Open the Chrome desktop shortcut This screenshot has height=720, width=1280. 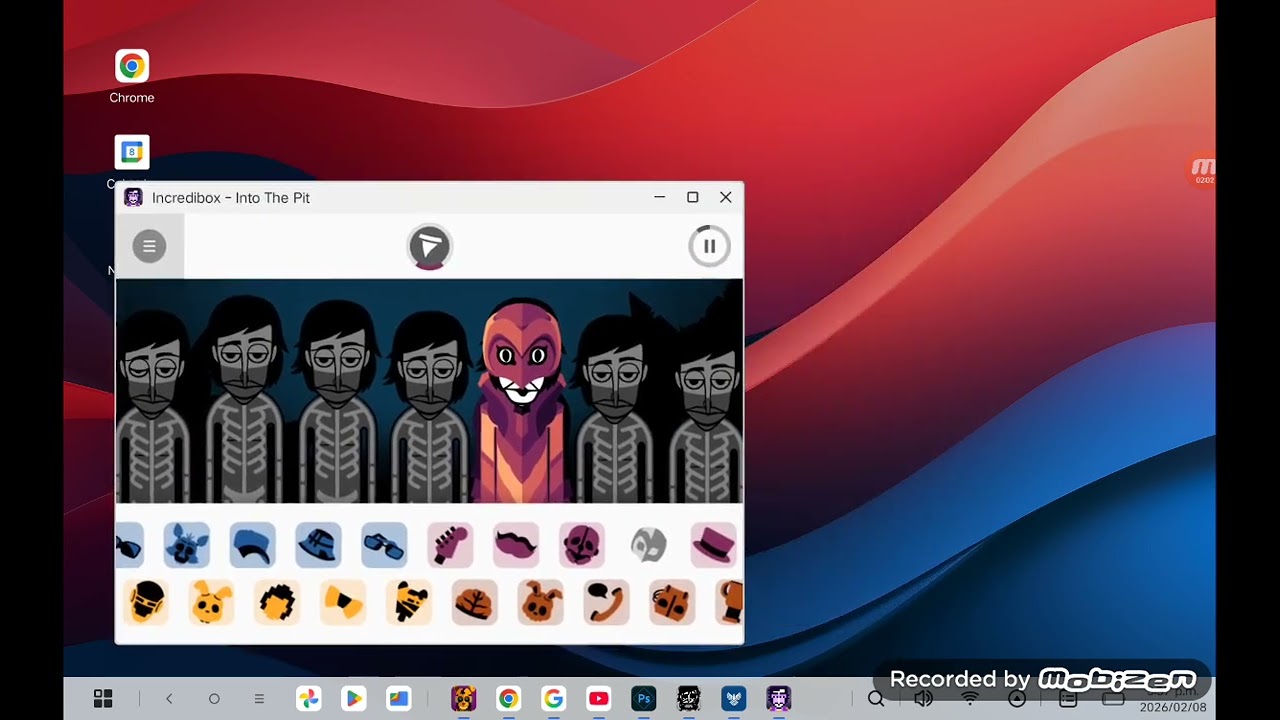pos(132,76)
